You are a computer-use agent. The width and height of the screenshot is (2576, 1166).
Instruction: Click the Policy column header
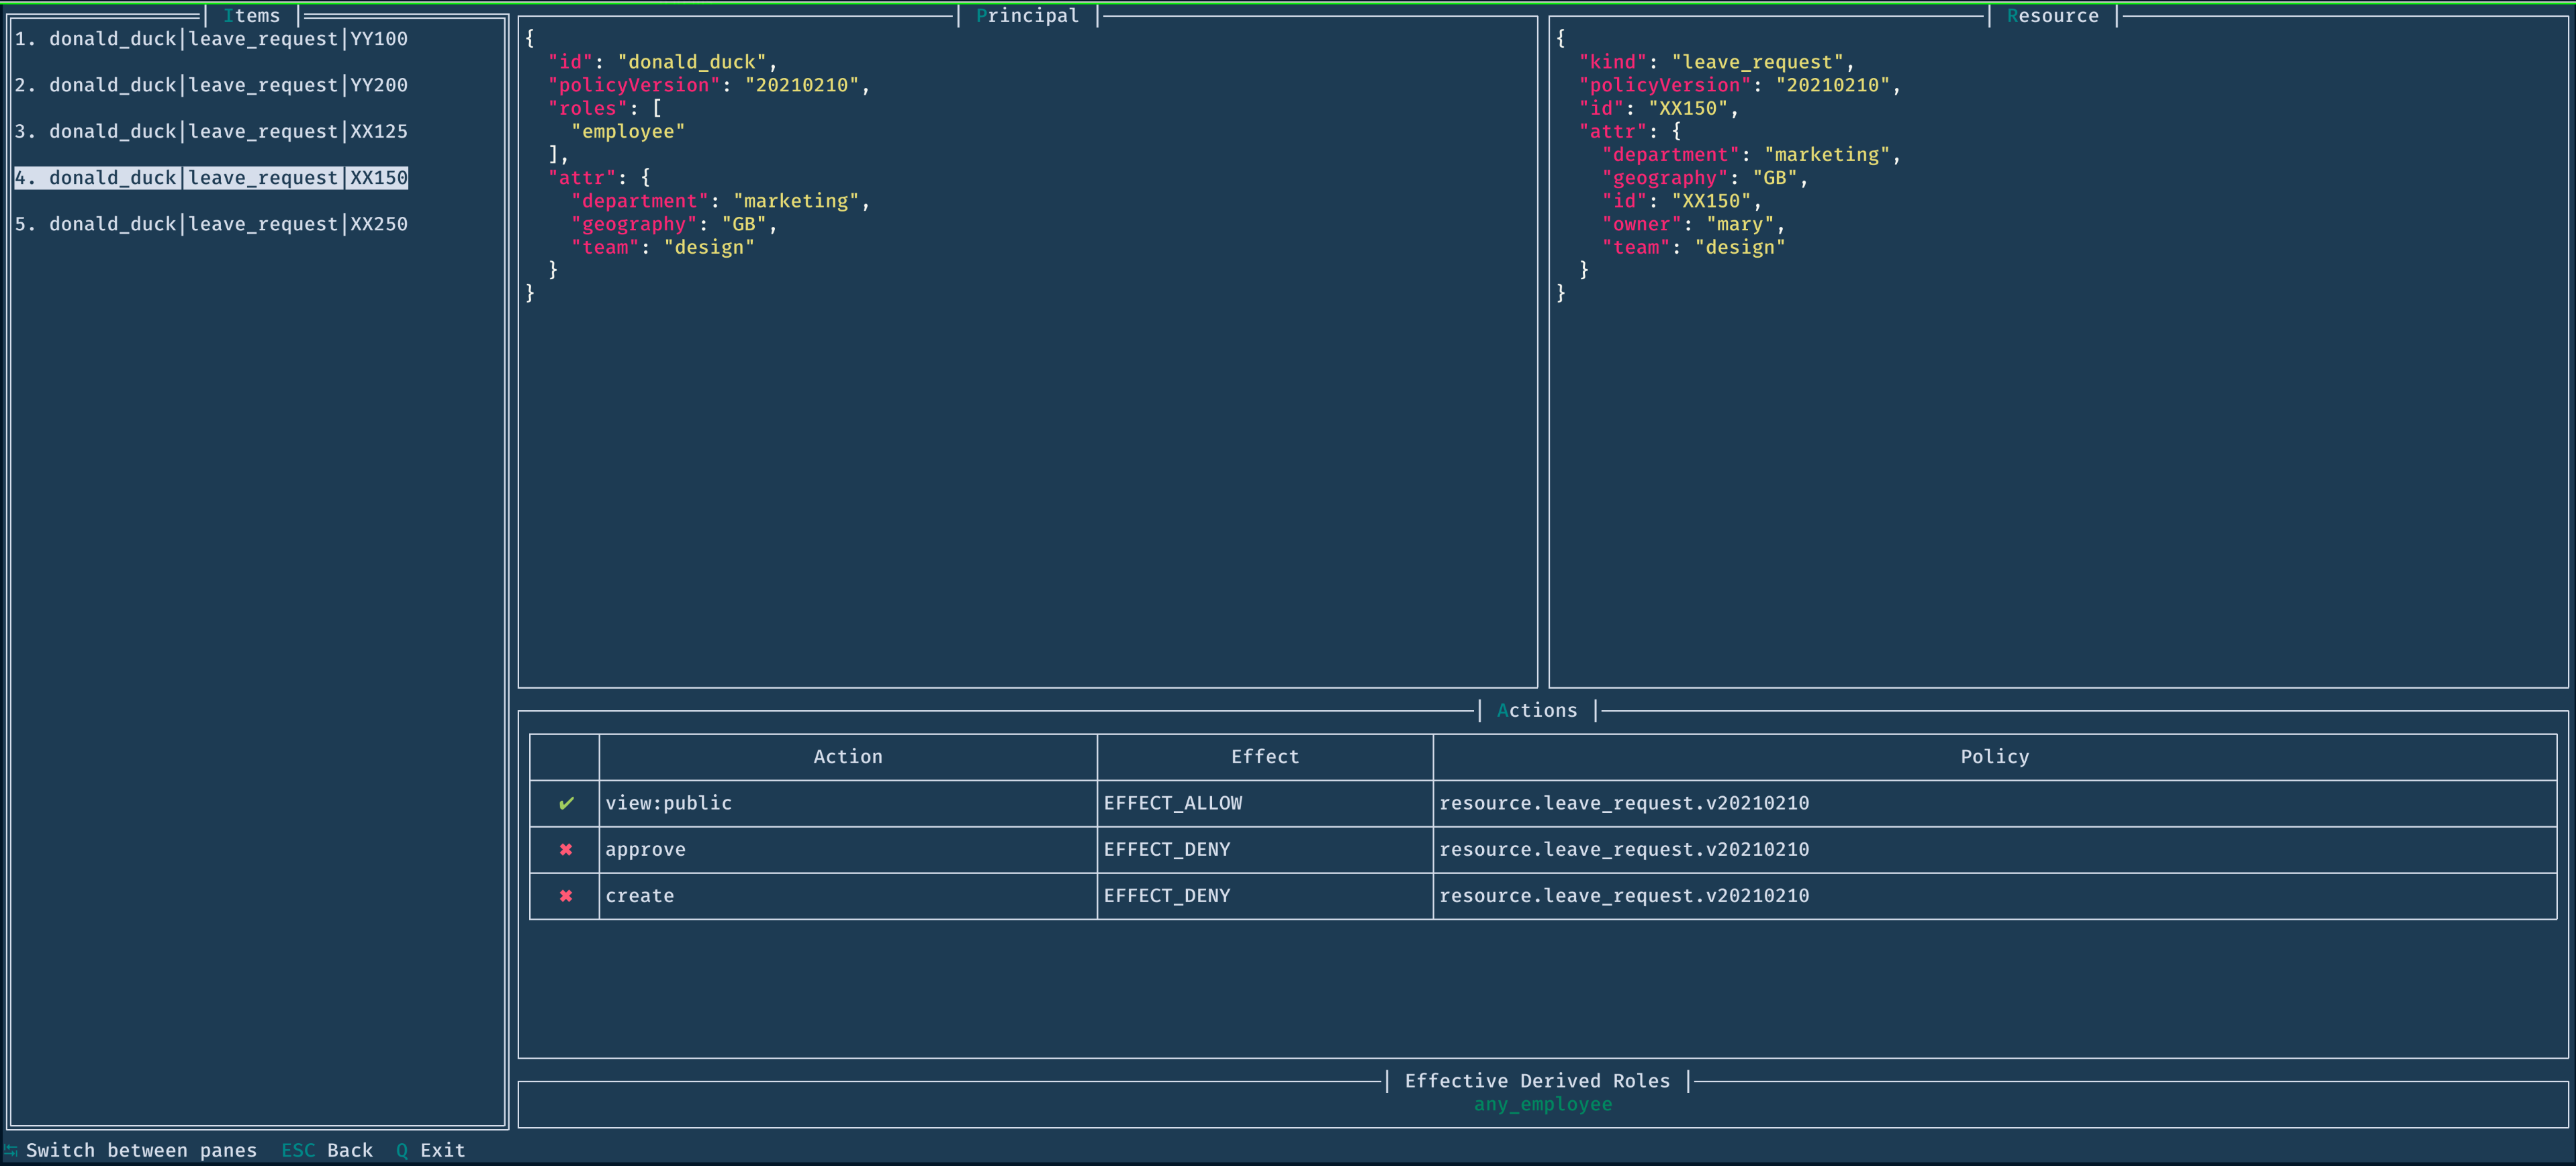pos(1994,757)
